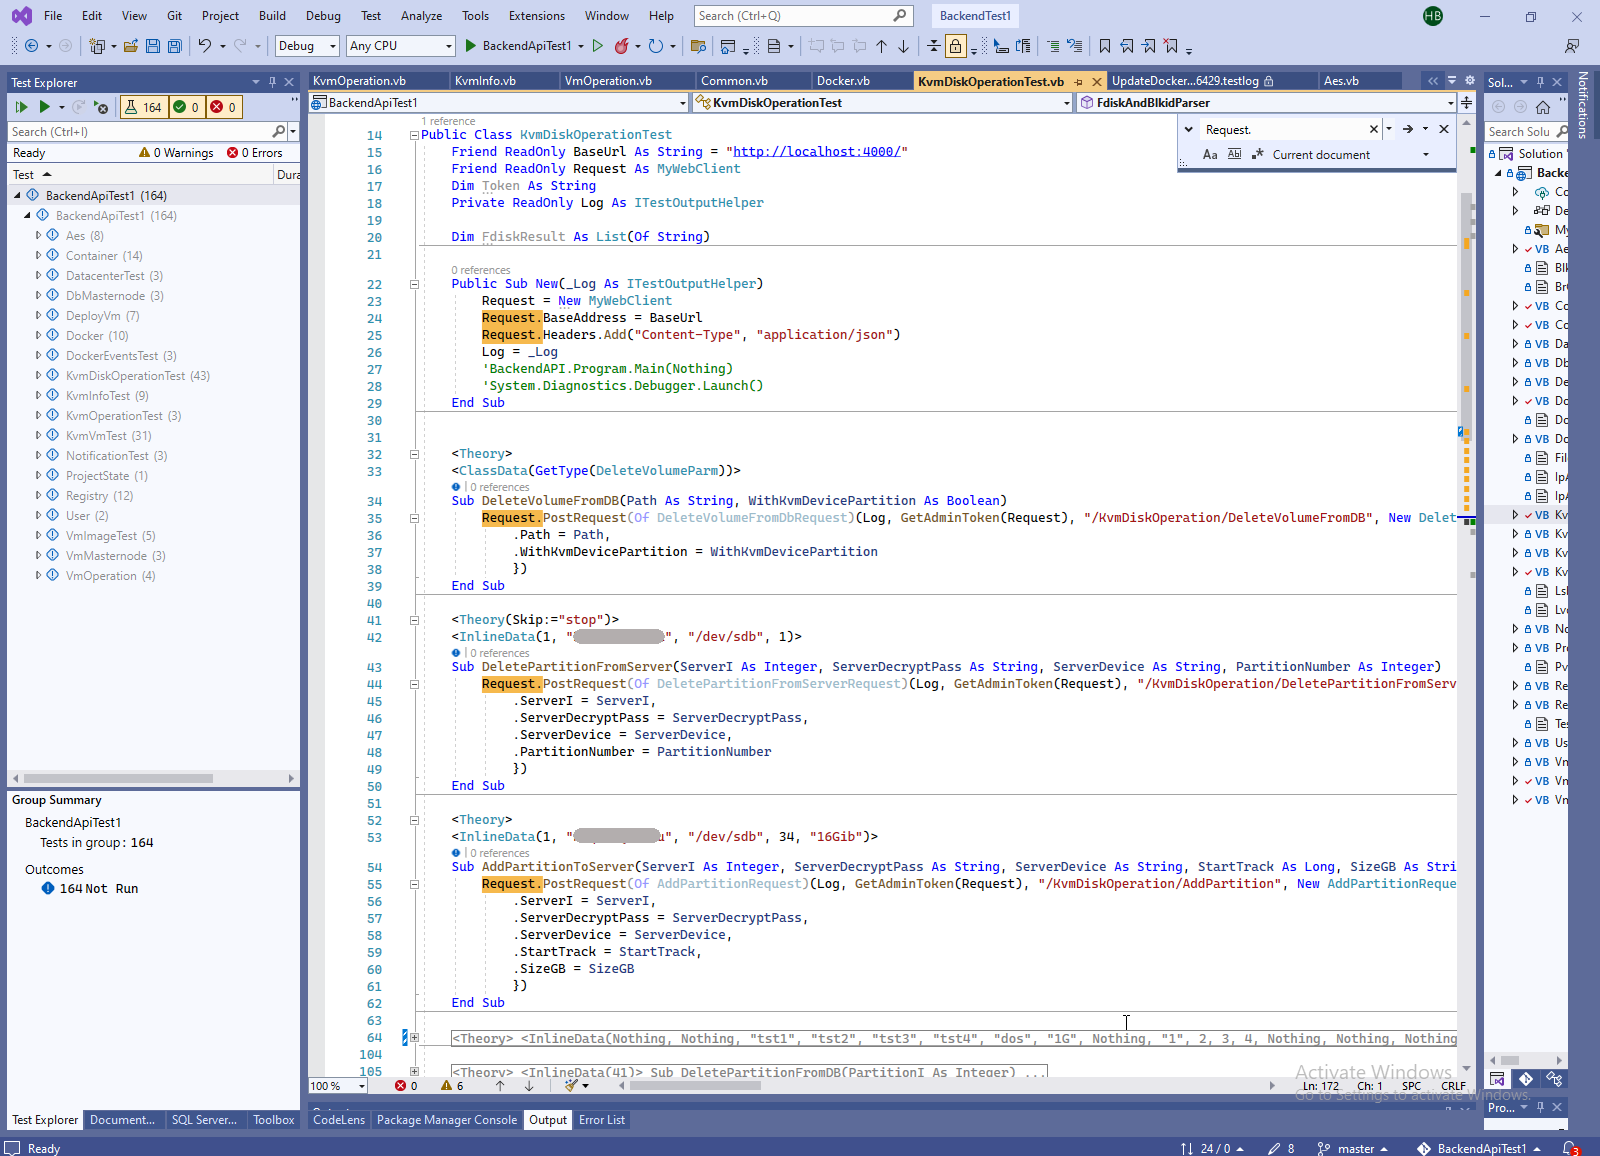1600x1156 pixels.
Task: Toggle Match case in the find box
Action: [x=1210, y=155]
